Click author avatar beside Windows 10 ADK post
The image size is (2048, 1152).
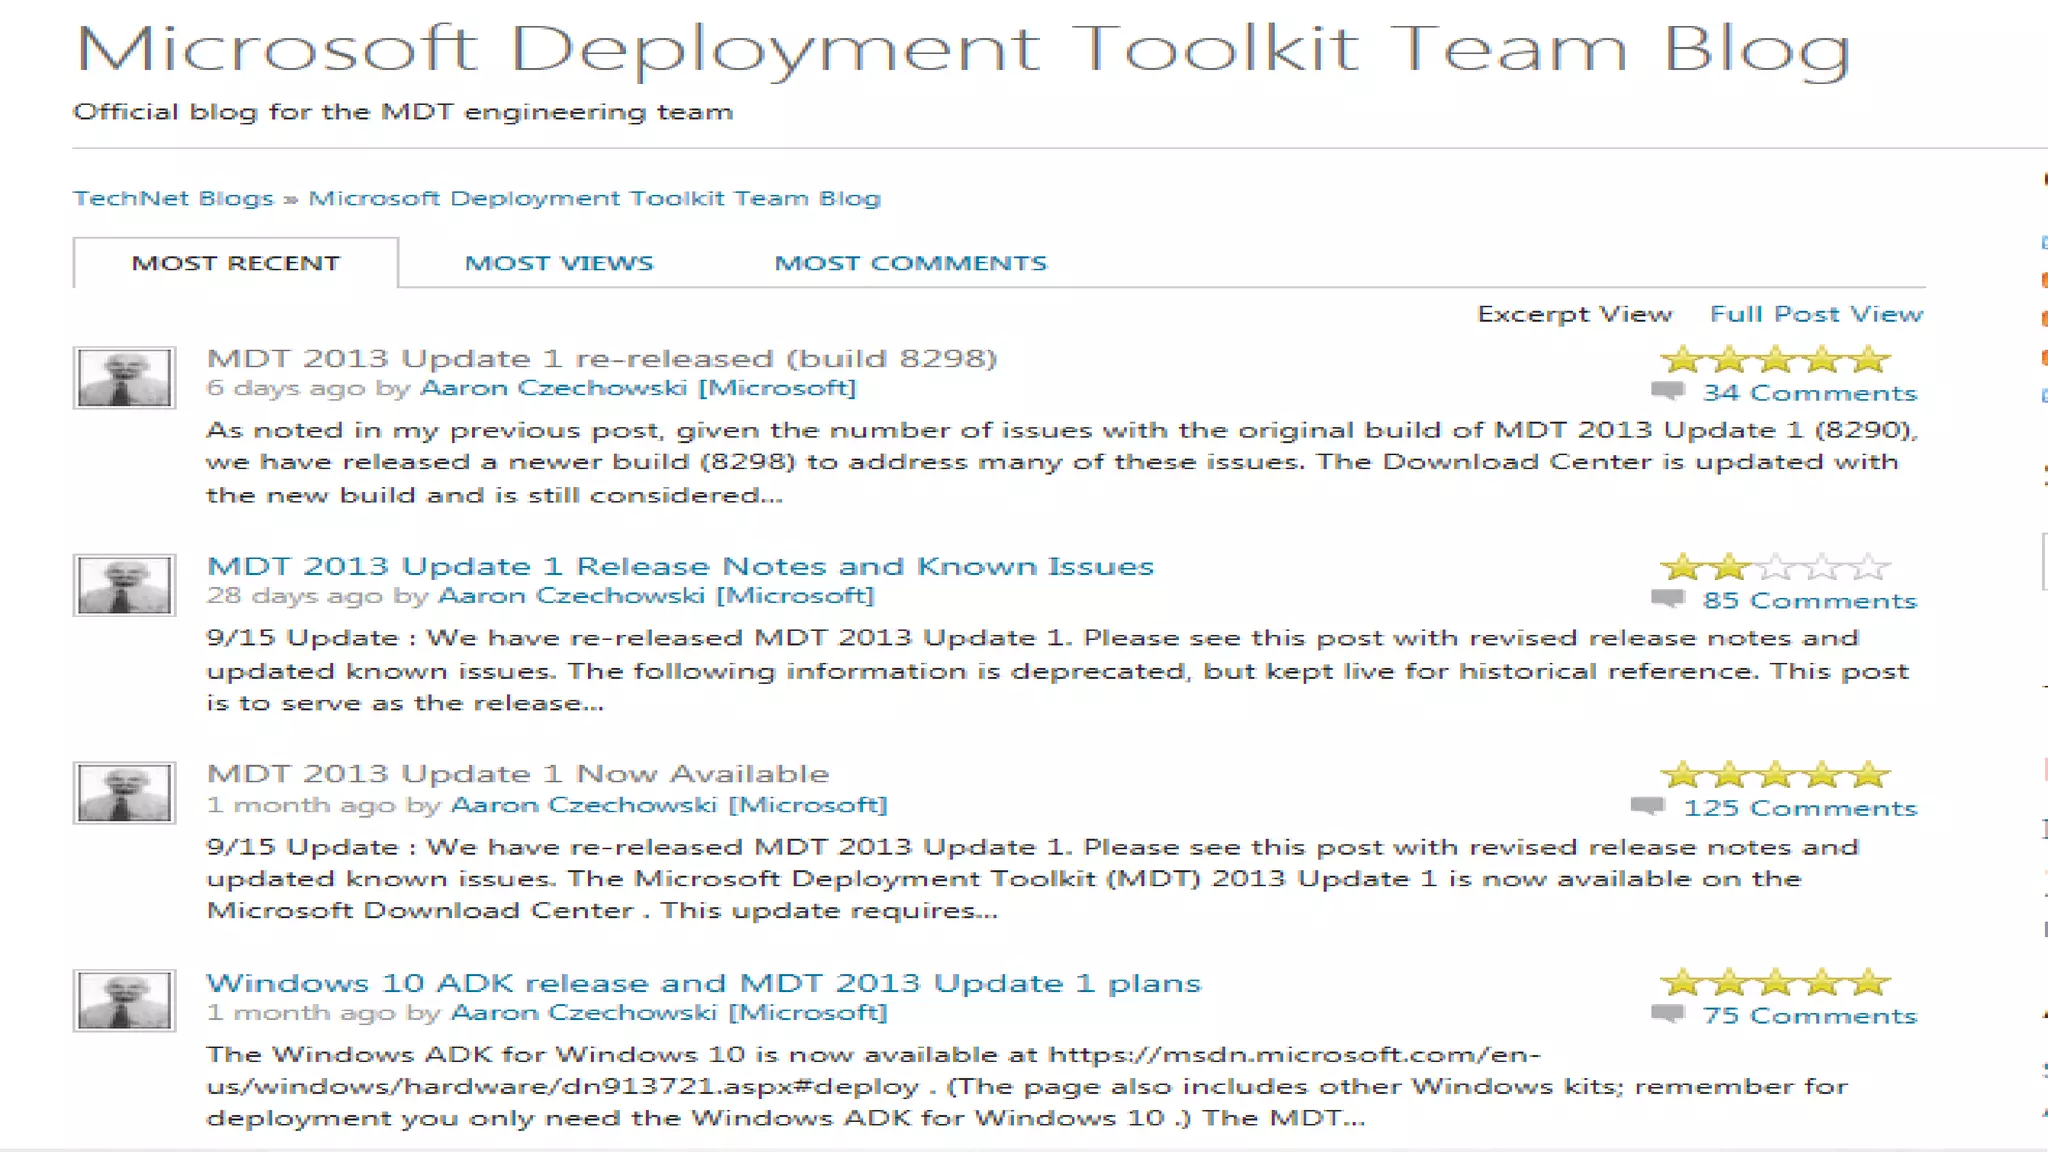[x=124, y=1000]
